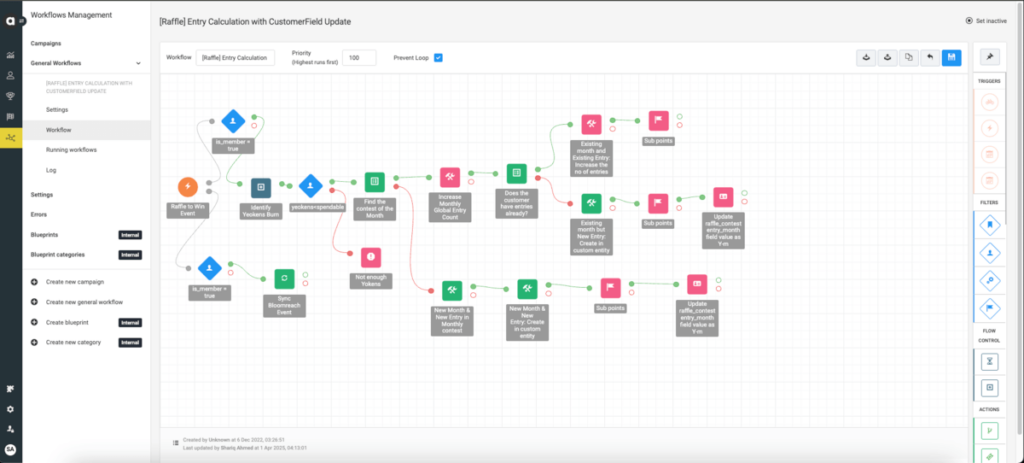Open the highlighted workflows icon in left sidebar
The width and height of the screenshot is (1024, 463).
(10, 137)
